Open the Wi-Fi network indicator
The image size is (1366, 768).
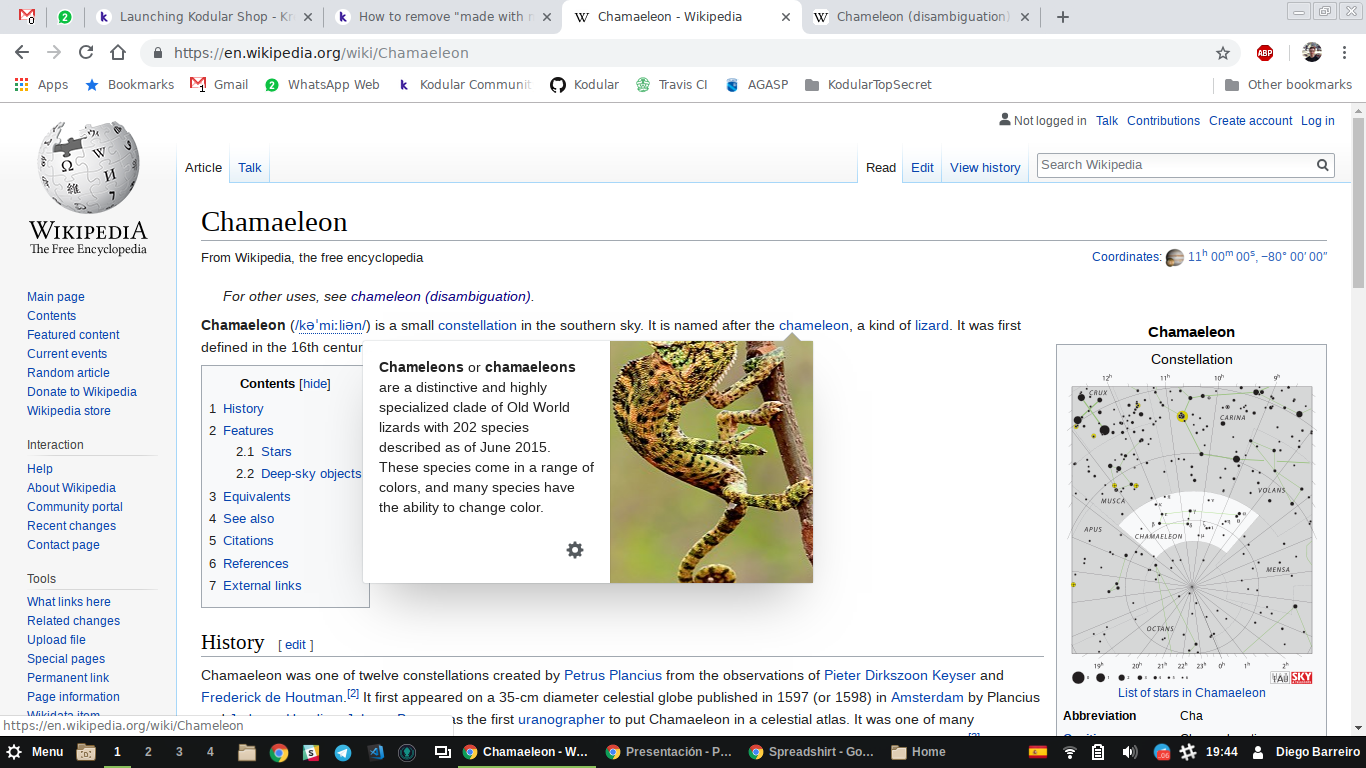(1069, 752)
